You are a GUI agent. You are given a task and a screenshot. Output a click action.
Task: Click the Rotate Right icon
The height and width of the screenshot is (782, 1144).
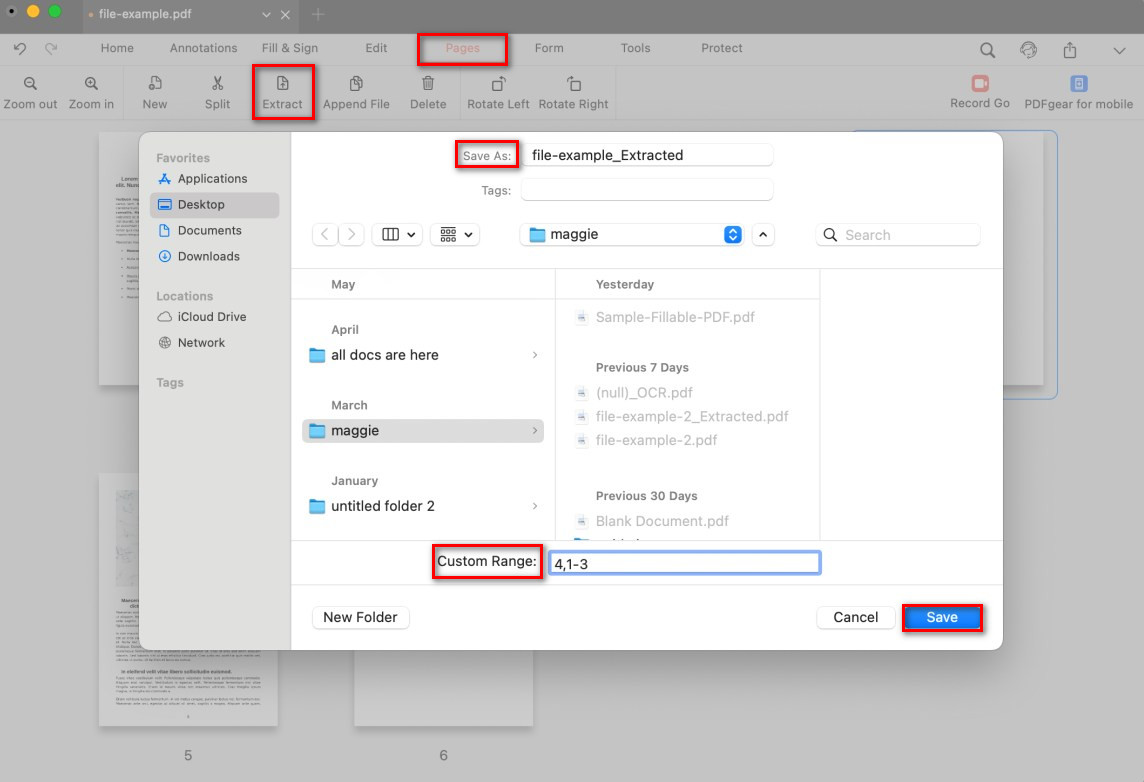pyautogui.click(x=573, y=84)
